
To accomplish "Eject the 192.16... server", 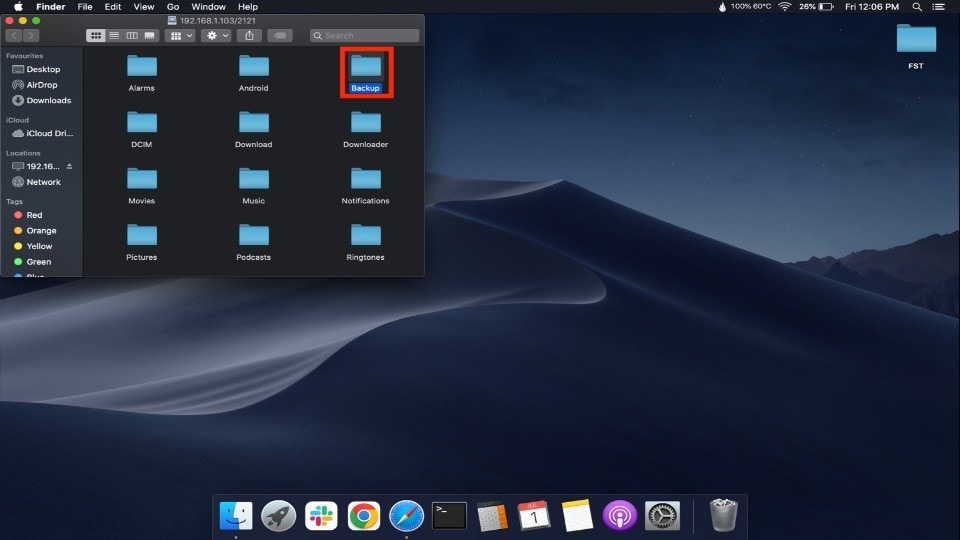I will point(69,166).
